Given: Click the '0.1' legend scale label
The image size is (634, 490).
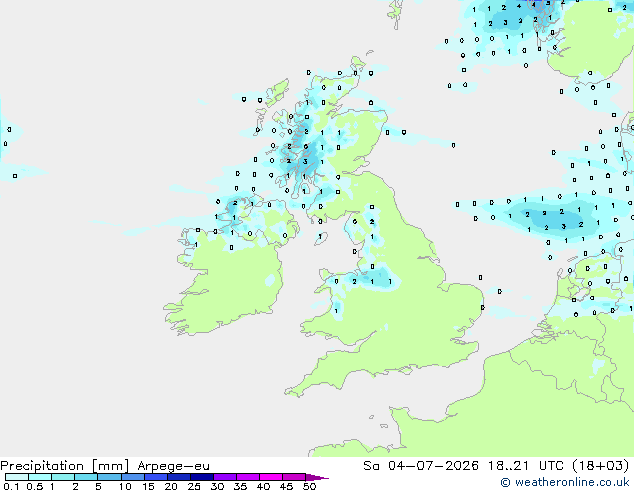Looking at the screenshot, I should point(11,486).
